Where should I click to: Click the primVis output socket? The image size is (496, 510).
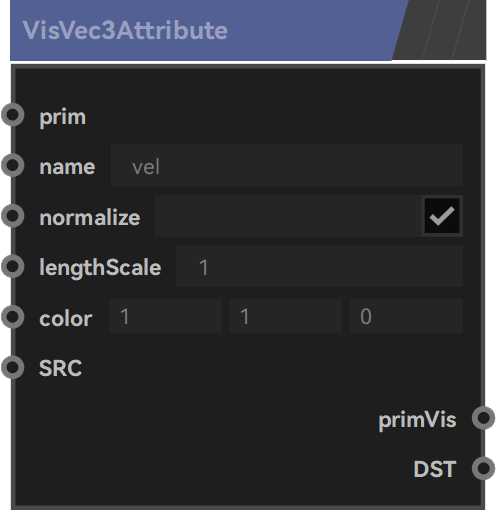point(483,418)
